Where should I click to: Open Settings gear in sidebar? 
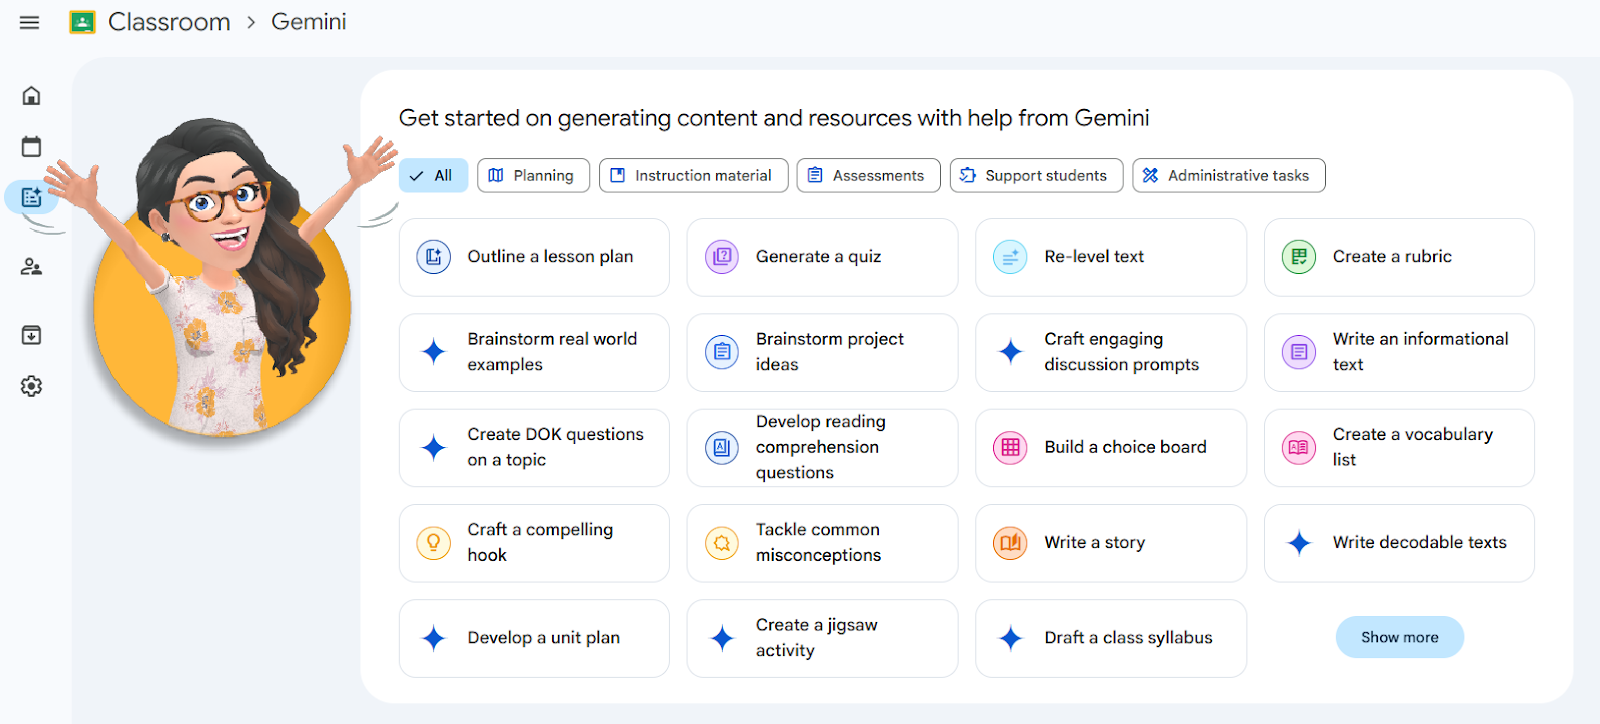pyautogui.click(x=31, y=386)
